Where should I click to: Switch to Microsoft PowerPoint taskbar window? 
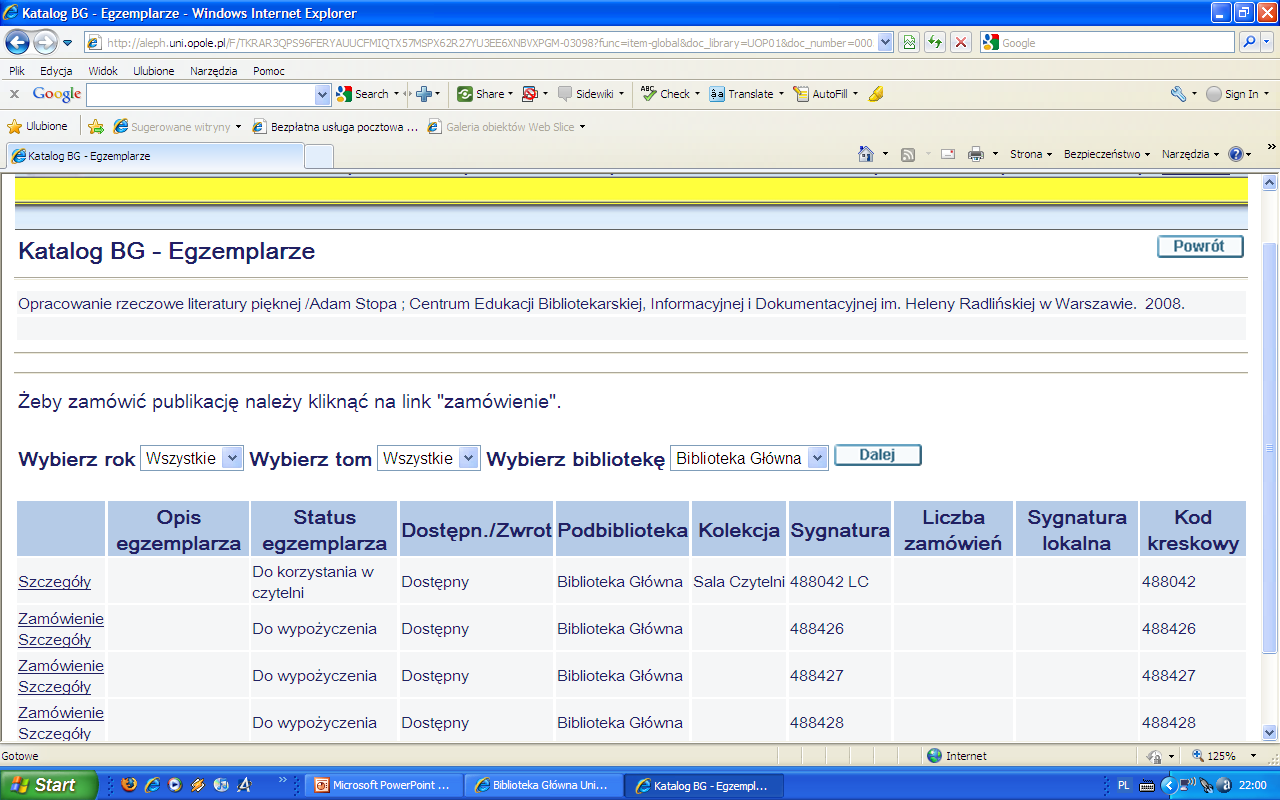tap(383, 785)
